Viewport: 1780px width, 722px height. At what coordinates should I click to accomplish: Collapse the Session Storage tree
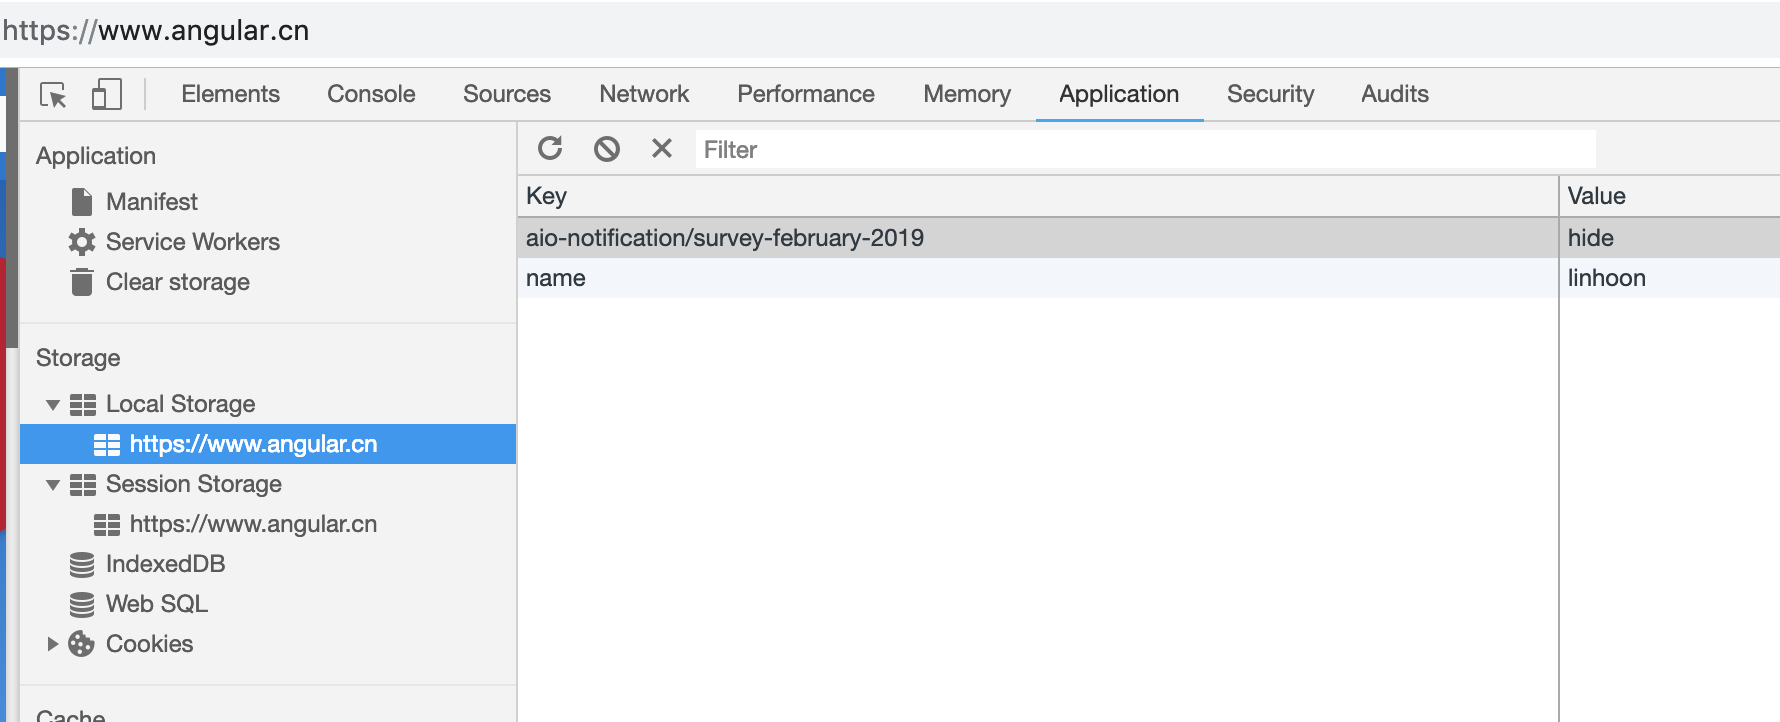coord(53,485)
